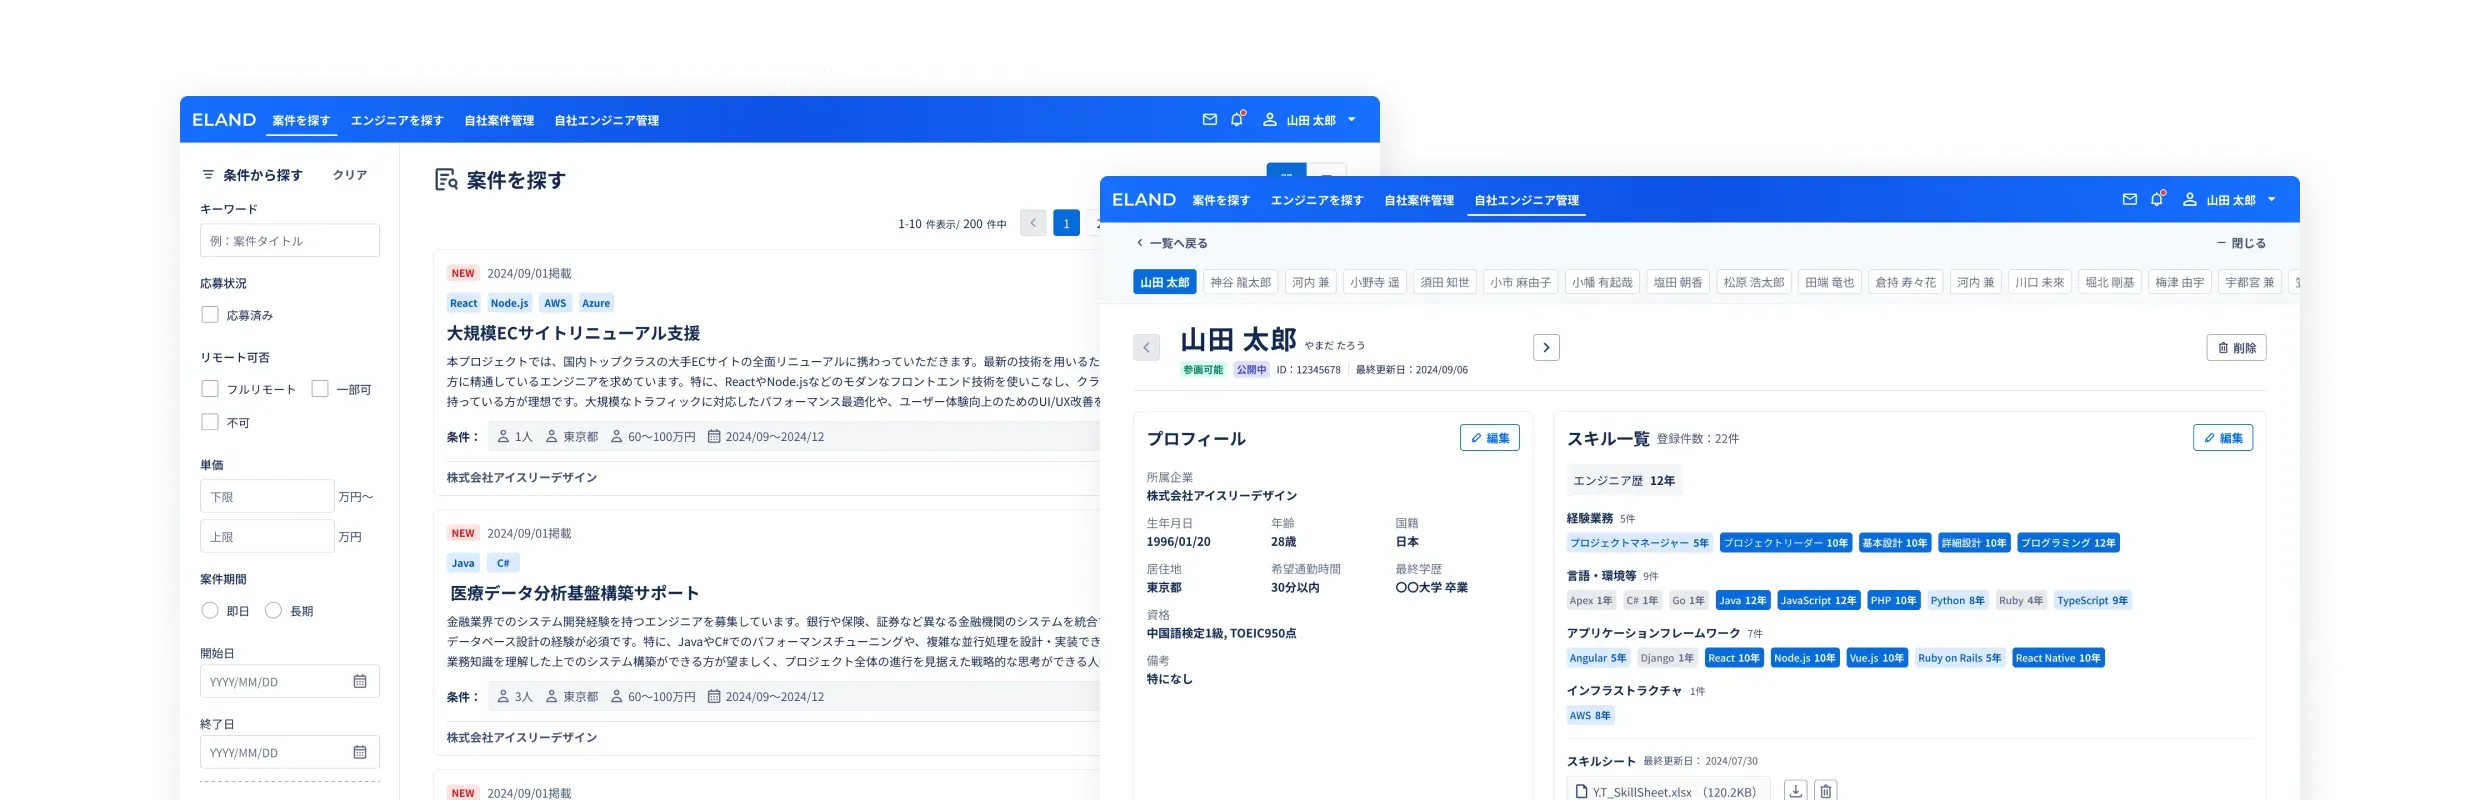Check the フルリモート checkbox
The width and height of the screenshot is (2480, 800).
pos(210,389)
